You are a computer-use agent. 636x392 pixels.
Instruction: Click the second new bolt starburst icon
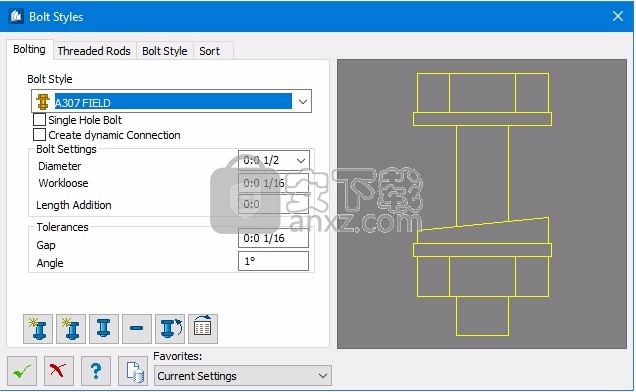71,329
